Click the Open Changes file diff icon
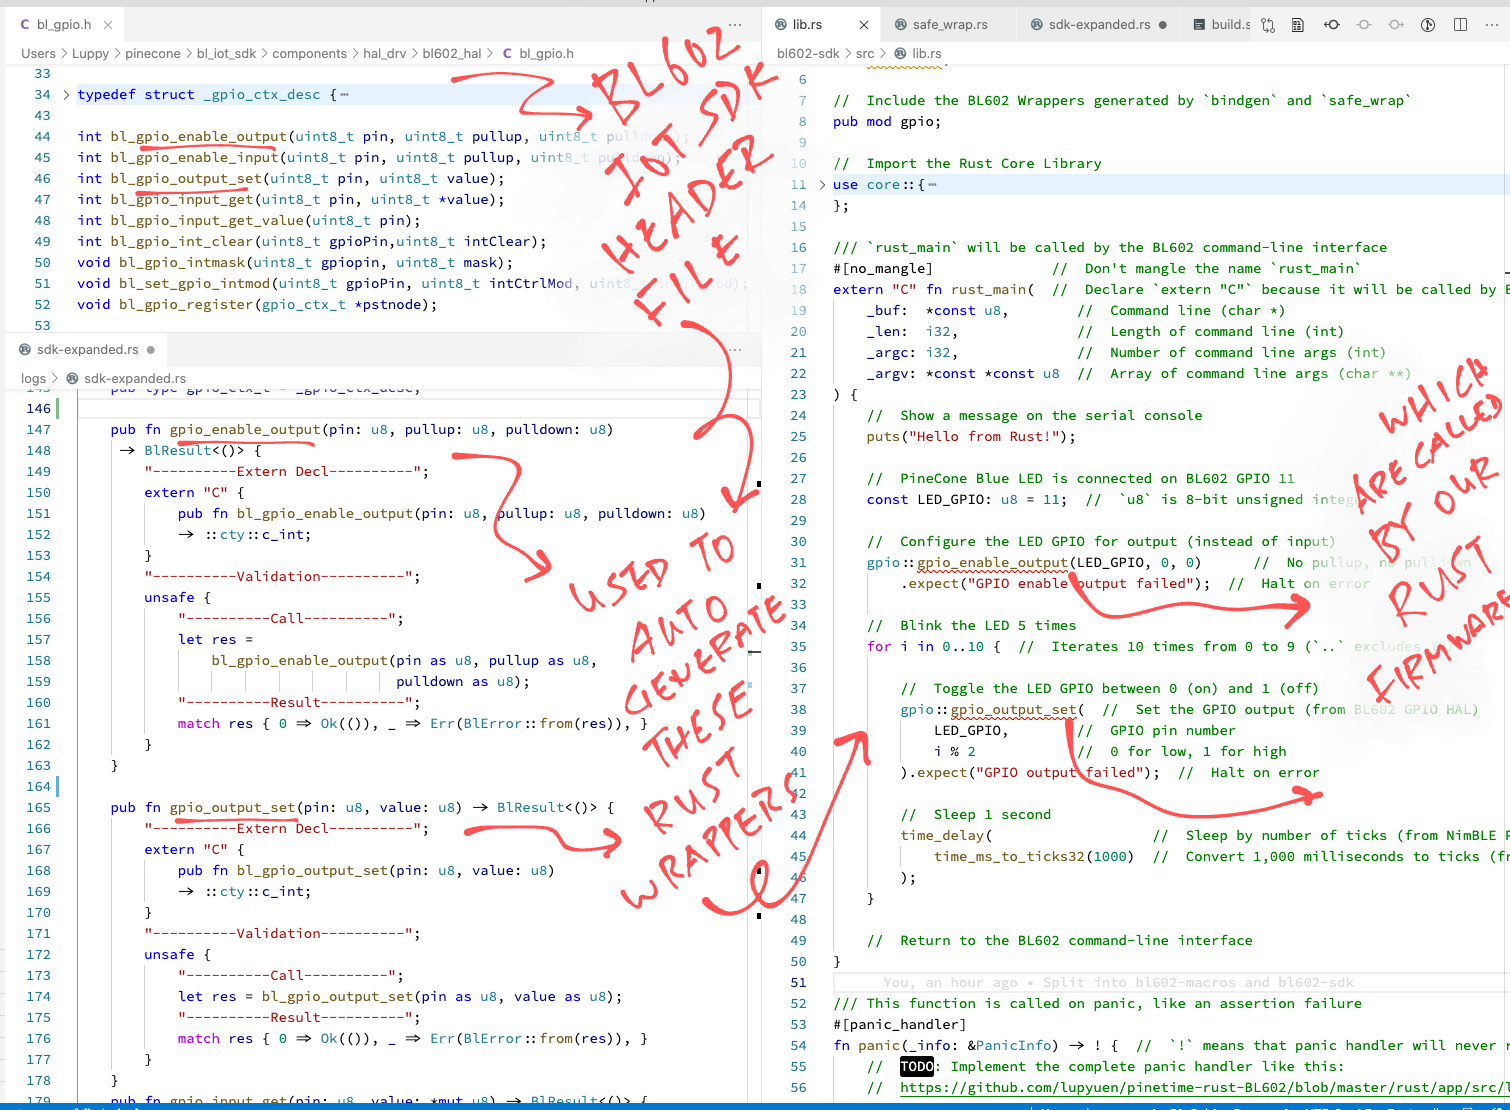The width and height of the screenshot is (1510, 1110). [1297, 24]
